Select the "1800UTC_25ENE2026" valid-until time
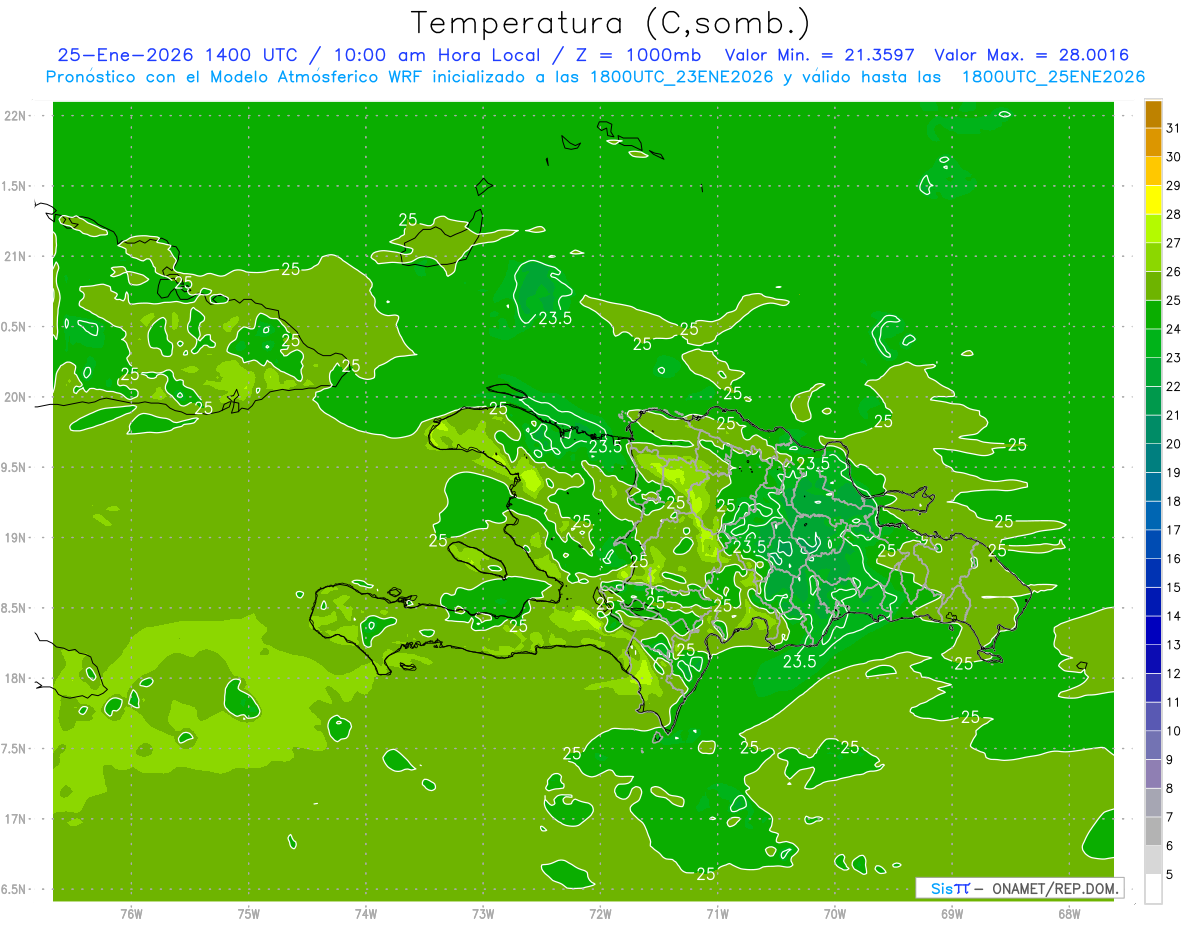The image size is (1200, 927). pyautogui.click(x=1053, y=76)
